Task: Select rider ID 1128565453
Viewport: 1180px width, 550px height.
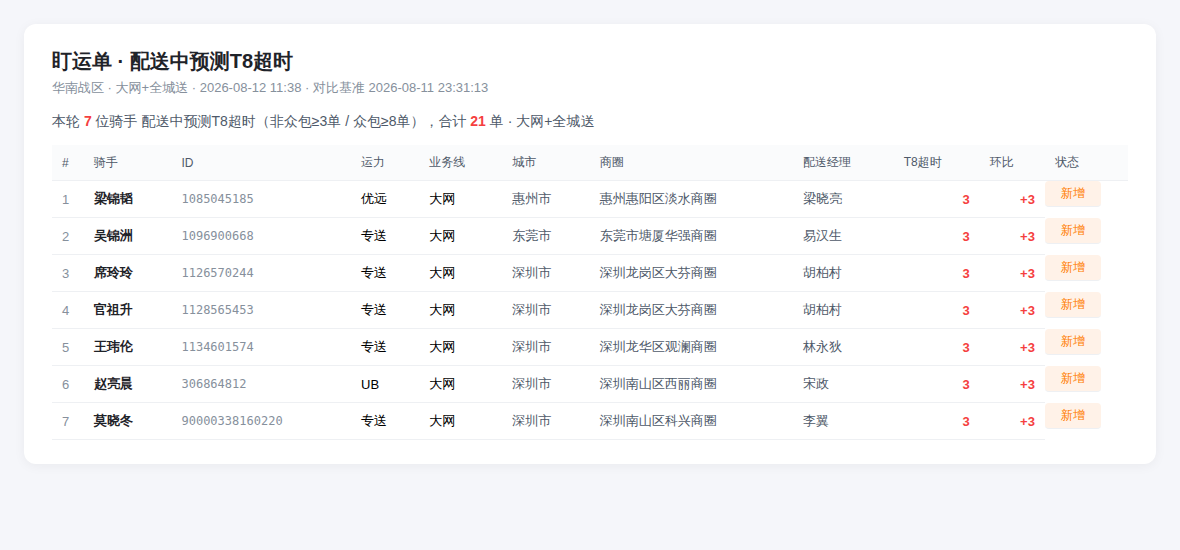Action: coord(217,309)
